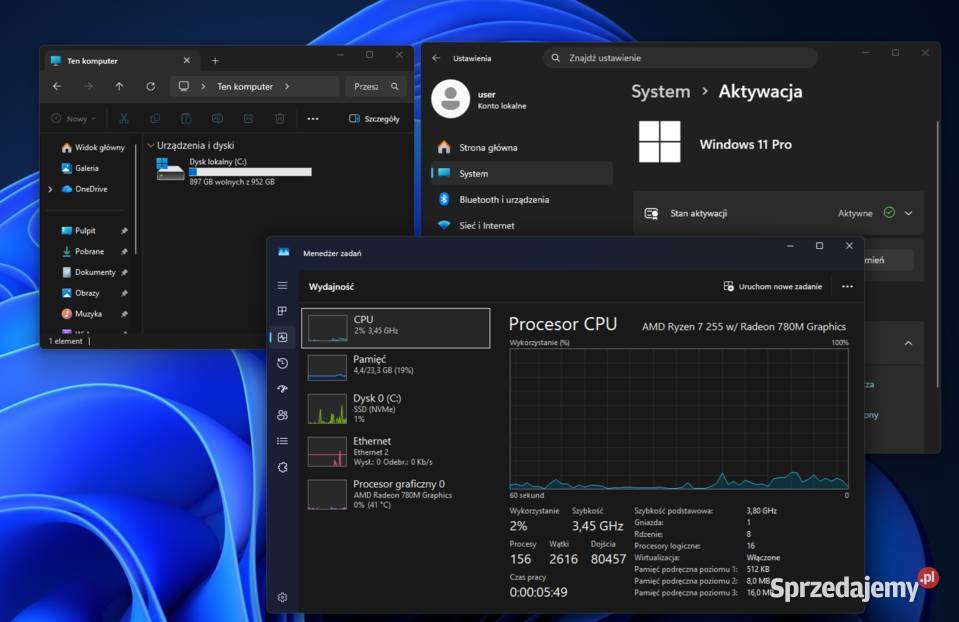Click Settings window vertical scrollbar
This screenshot has width=959, height=622.
937,254
